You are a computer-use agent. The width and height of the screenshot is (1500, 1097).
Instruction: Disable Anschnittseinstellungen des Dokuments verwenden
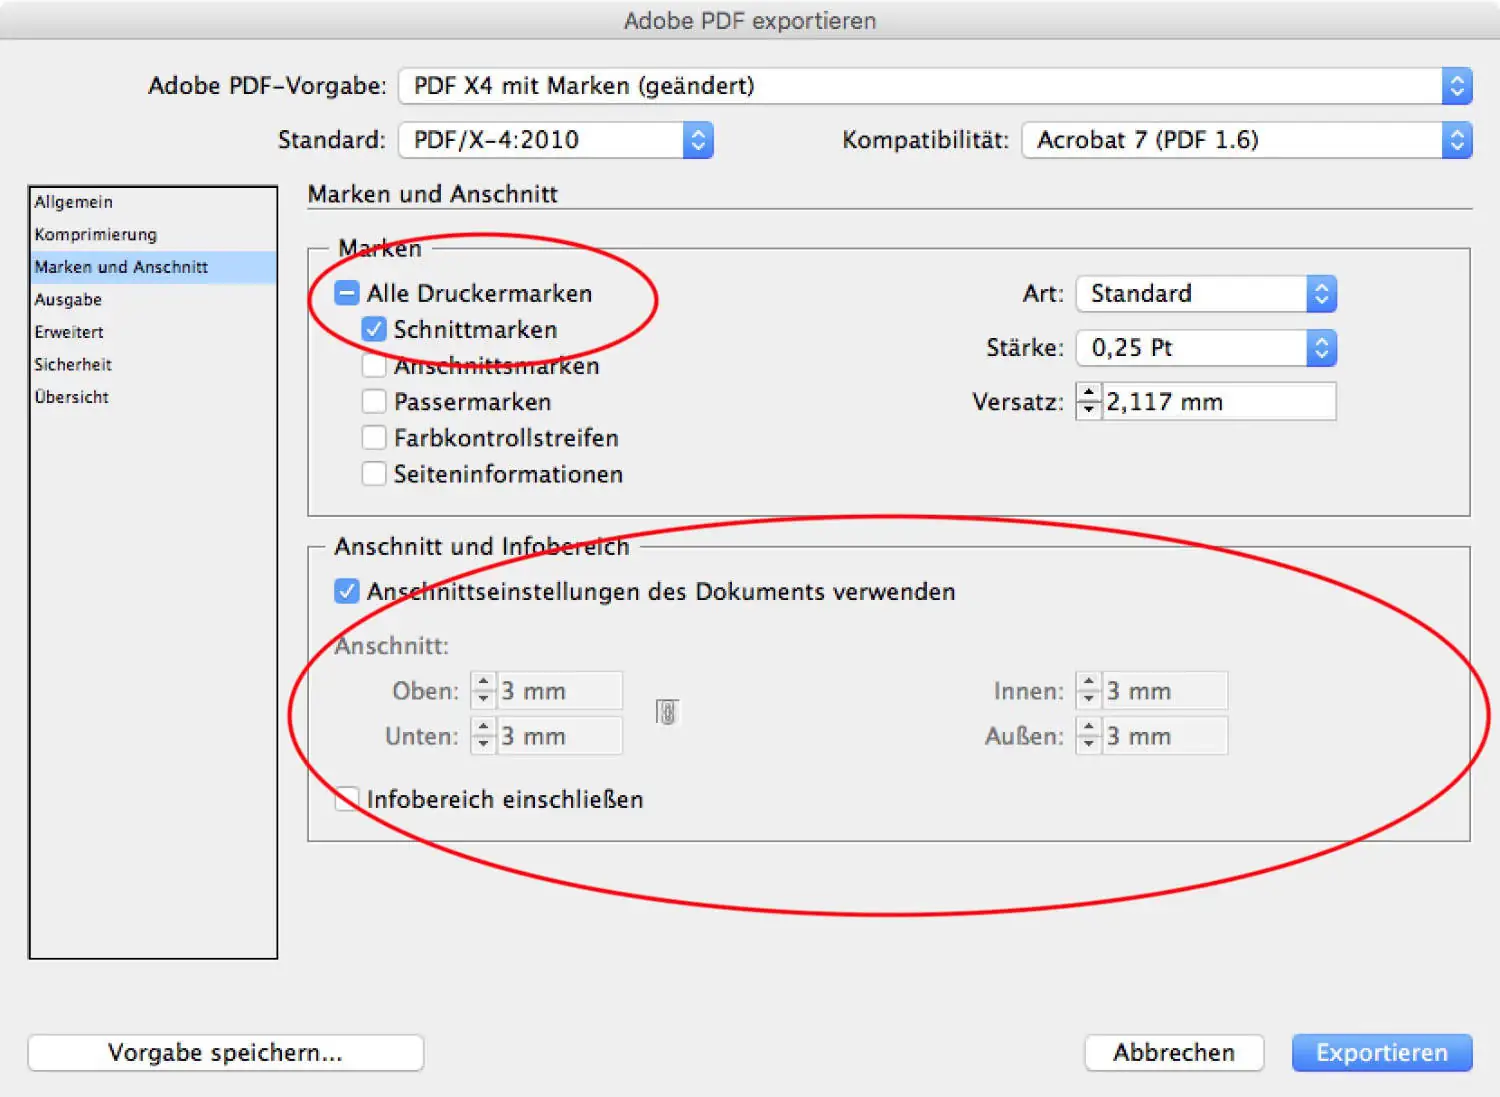[x=347, y=592]
